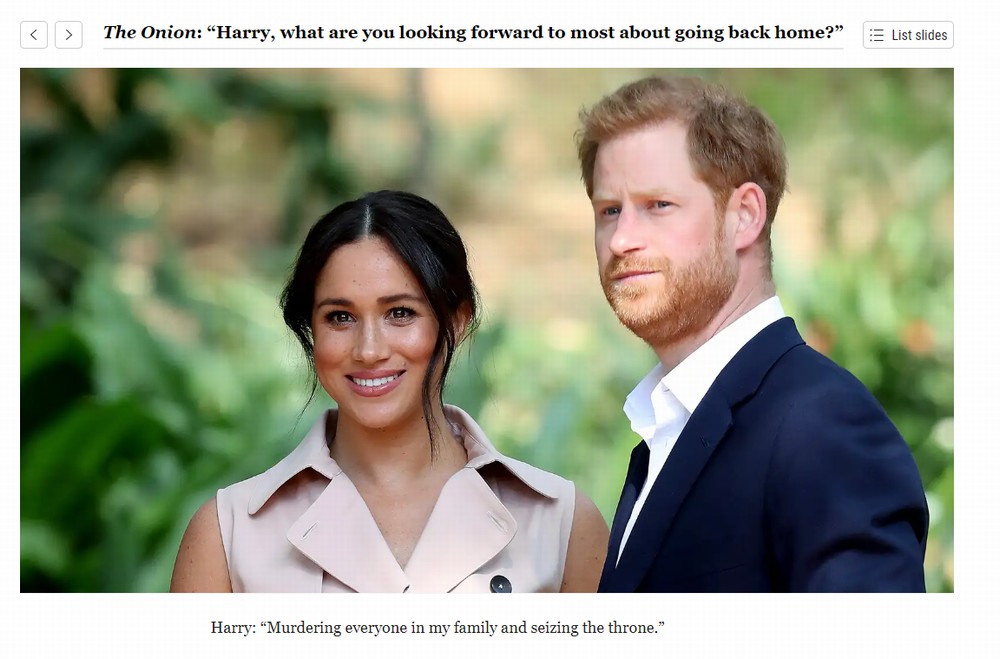
Task: Click the "List slides" text label
Action: (x=919, y=35)
